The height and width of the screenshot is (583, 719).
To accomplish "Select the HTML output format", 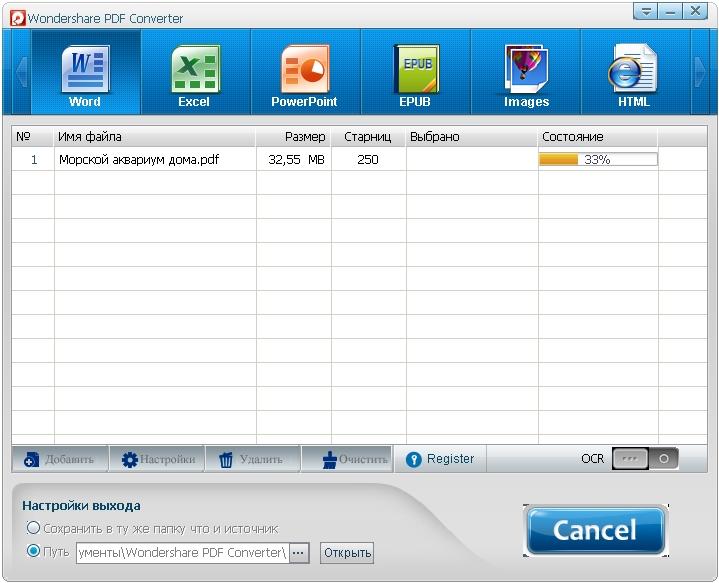I will (x=635, y=72).
